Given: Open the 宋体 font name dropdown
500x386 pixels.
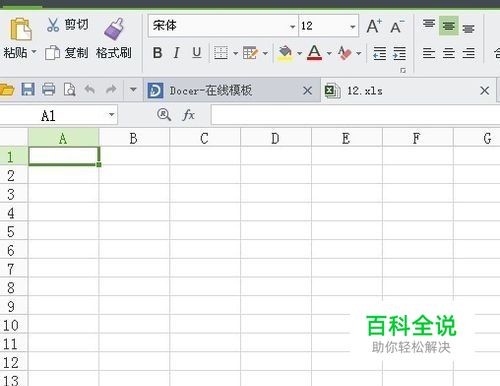Looking at the screenshot, I should (292, 27).
